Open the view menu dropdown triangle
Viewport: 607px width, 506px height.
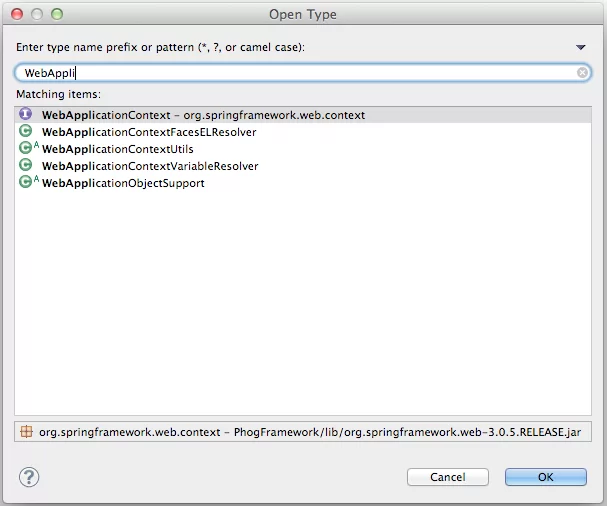pyautogui.click(x=580, y=47)
